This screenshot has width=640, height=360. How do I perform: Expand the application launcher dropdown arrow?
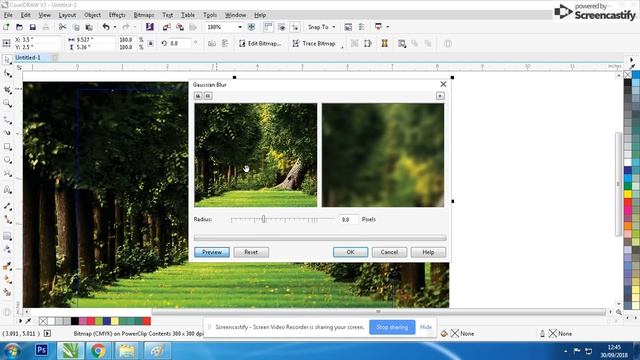[387, 27]
